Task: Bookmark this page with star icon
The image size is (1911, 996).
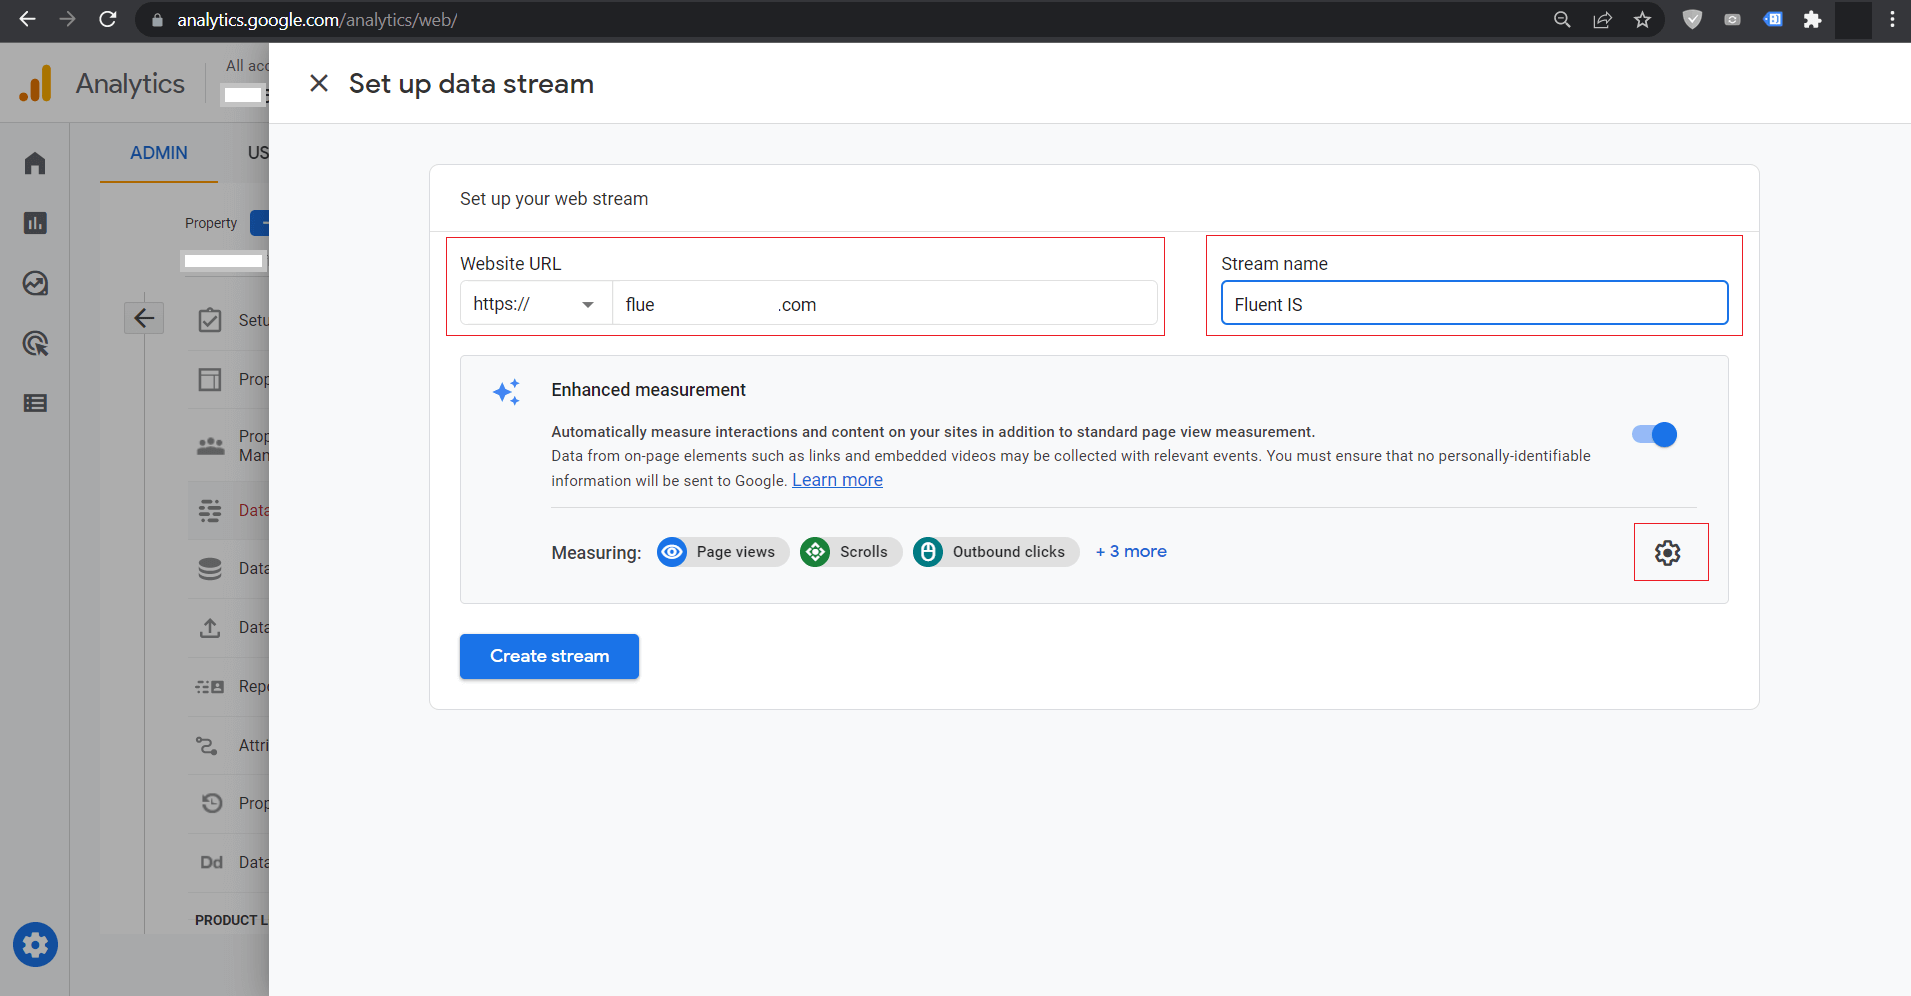Action: pyautogui.click(x=1642, y=20)
